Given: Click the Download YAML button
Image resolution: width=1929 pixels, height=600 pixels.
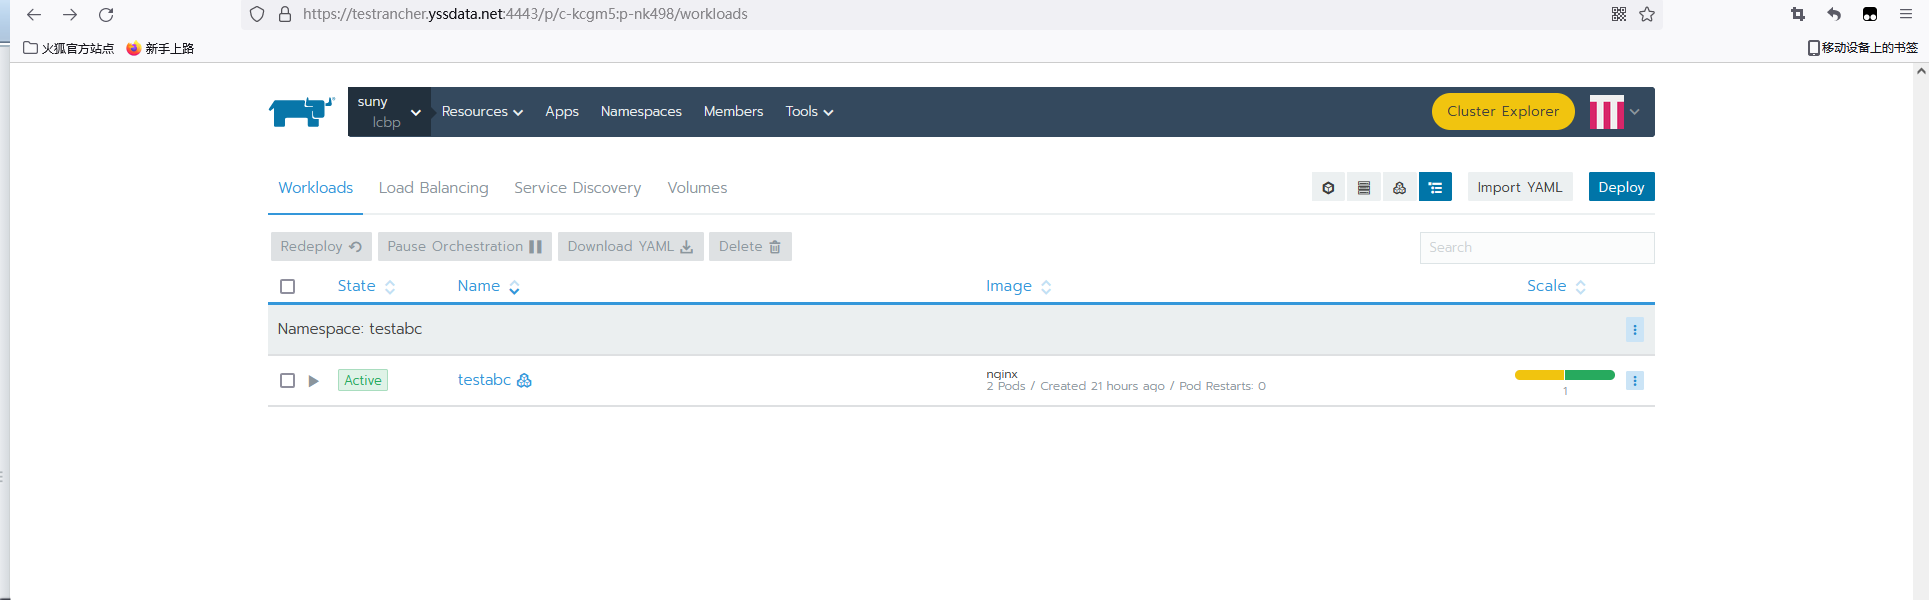Looking at the screenshot, I should pos(630,247).
